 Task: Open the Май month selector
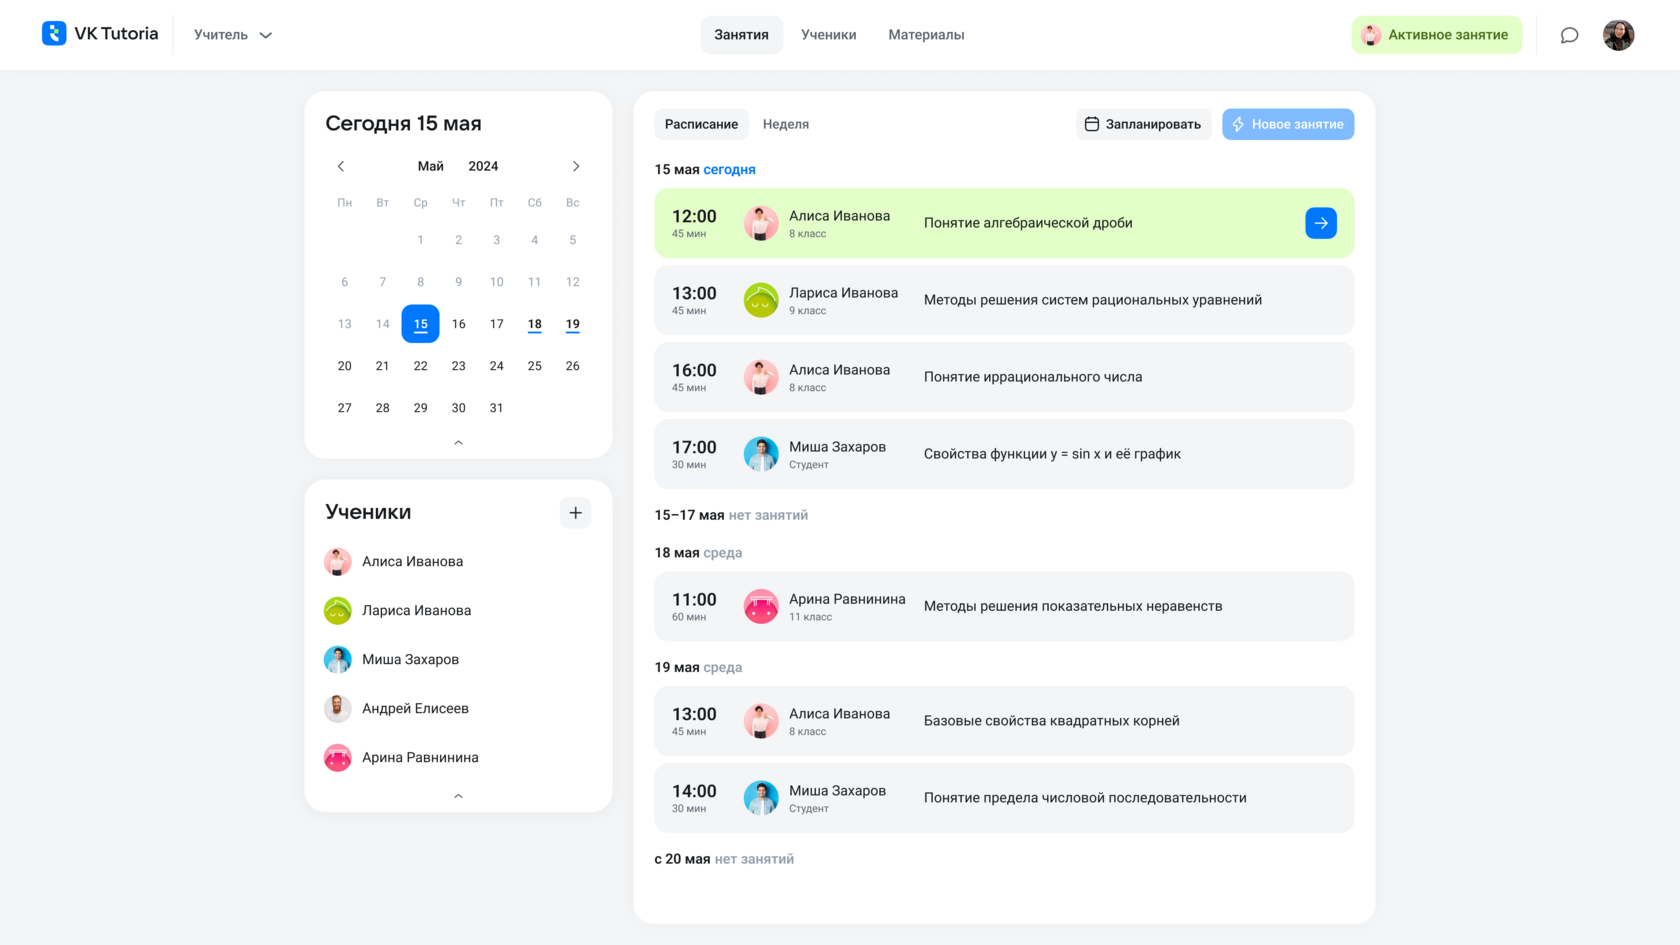click(431, 166)
